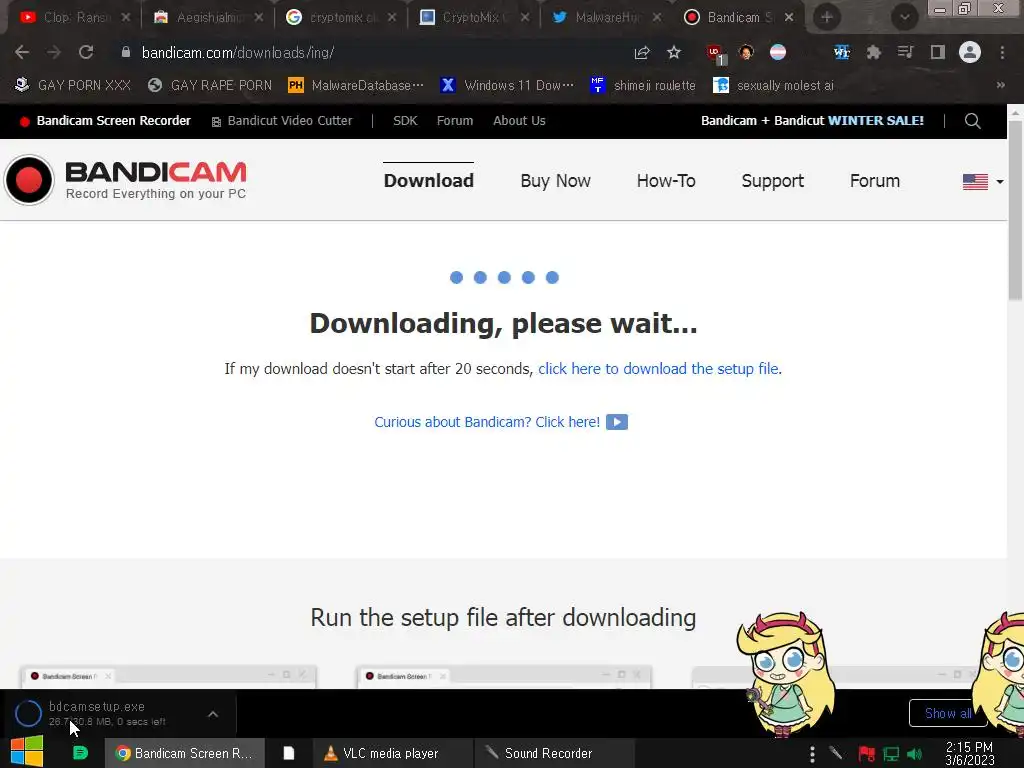
Task: Open the uBlock Origin extension icon
Action: (716, 54)
